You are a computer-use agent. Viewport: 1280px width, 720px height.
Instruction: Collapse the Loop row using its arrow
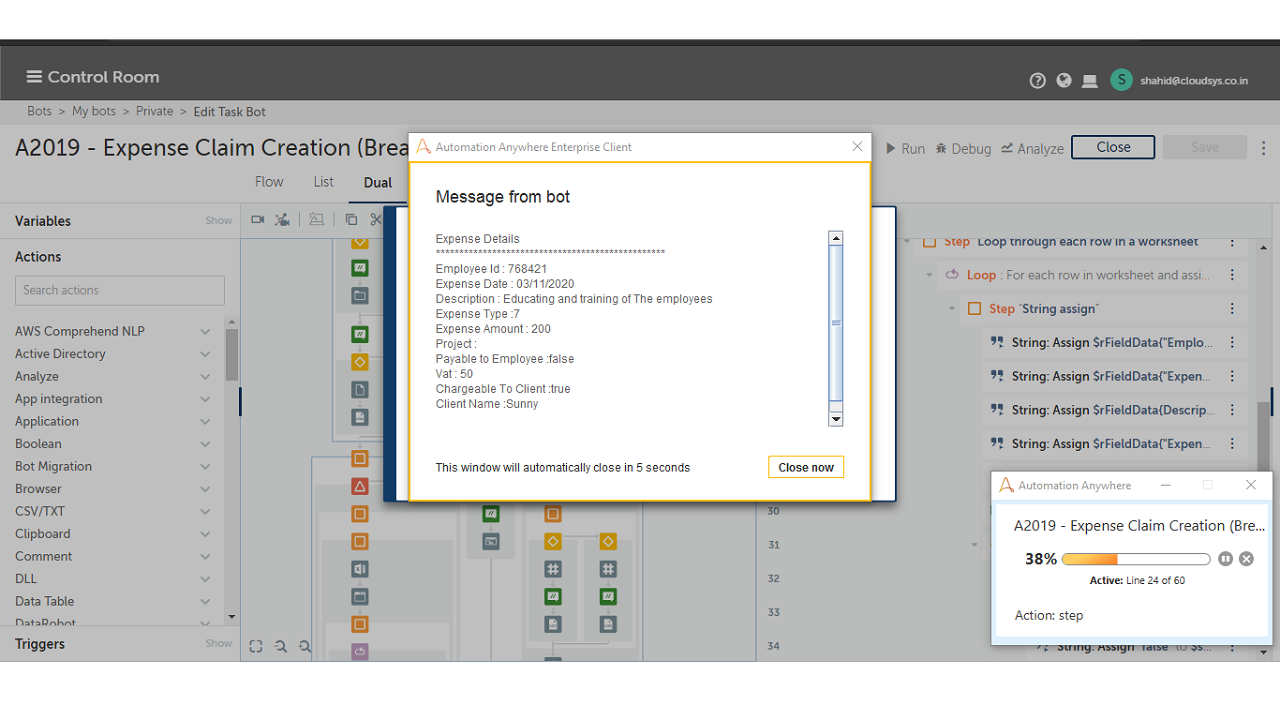929,275
